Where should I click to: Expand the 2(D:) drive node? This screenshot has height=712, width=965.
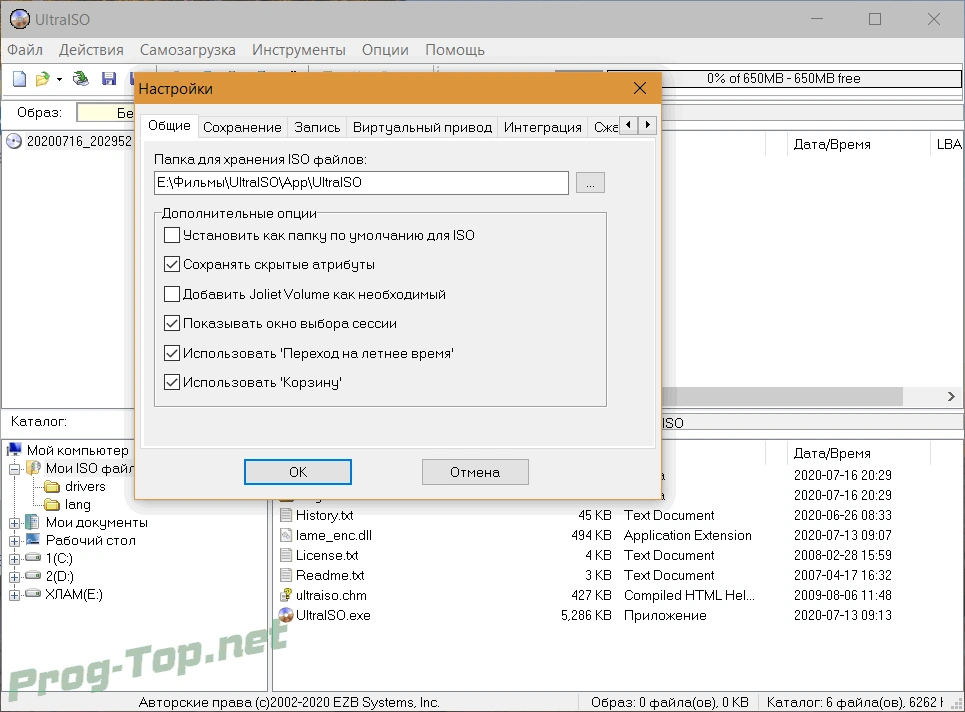pyautogui.click(x=15, y=577)
